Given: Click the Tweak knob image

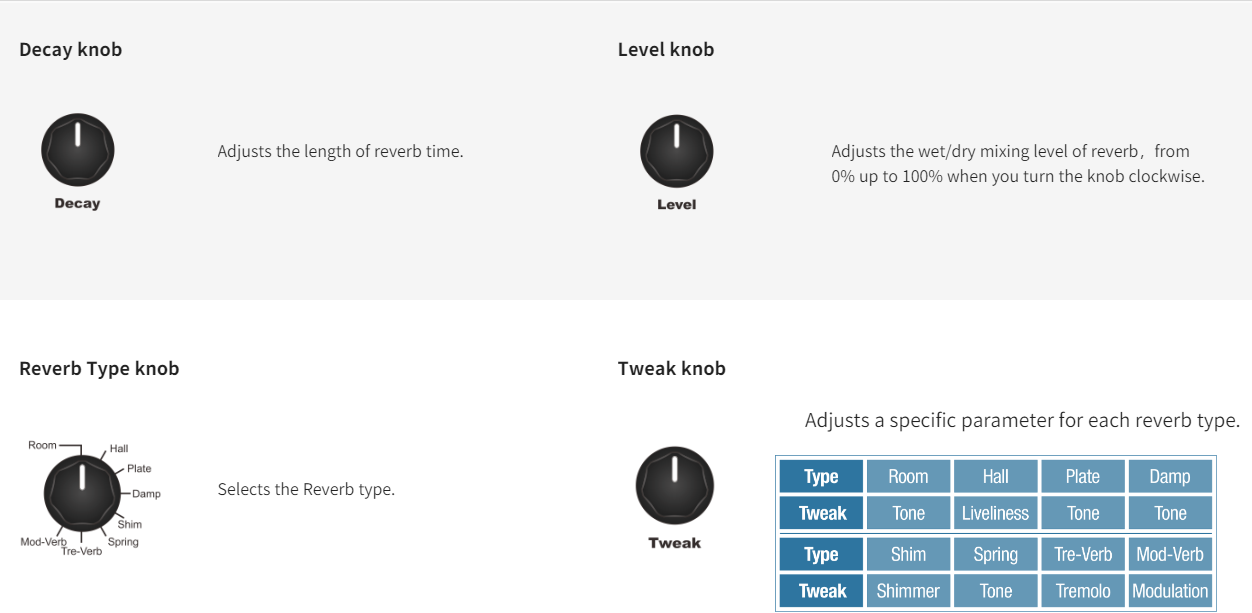Looking at the screenshot, I should click(x=675, y=485).
